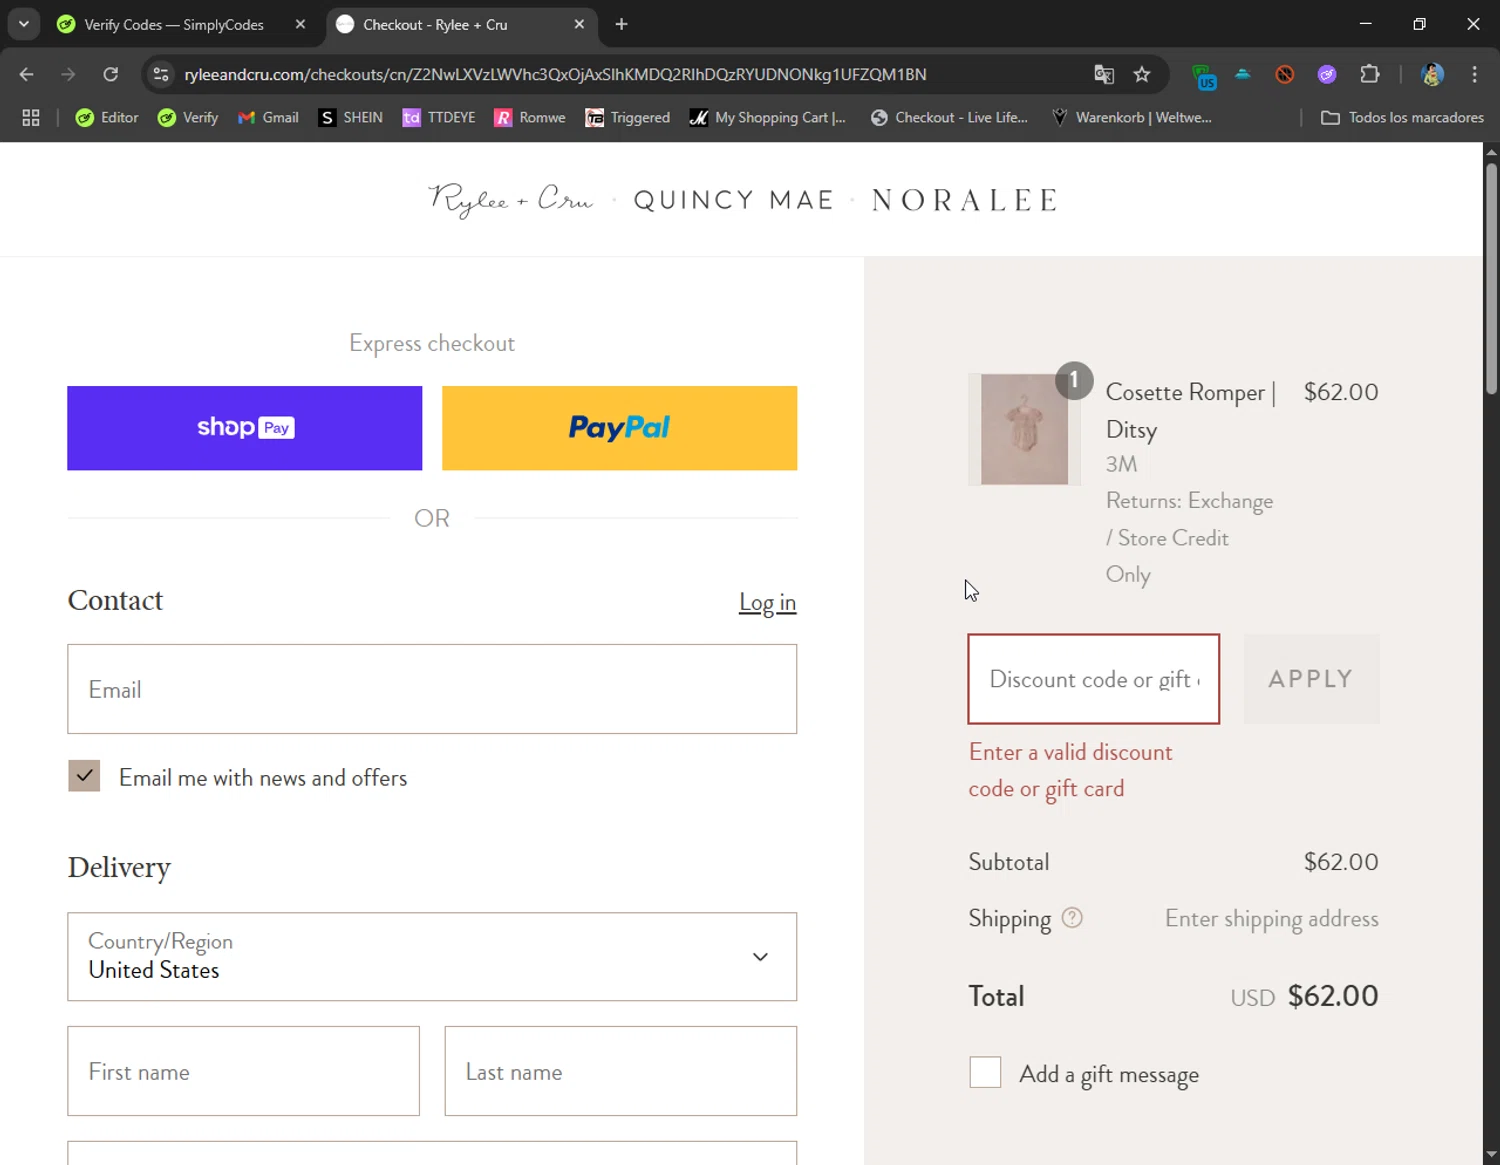This screenshot has width=1500, height=1165.
Task: Open the red blocker extension icon
Action: [x=1285, y=74]
